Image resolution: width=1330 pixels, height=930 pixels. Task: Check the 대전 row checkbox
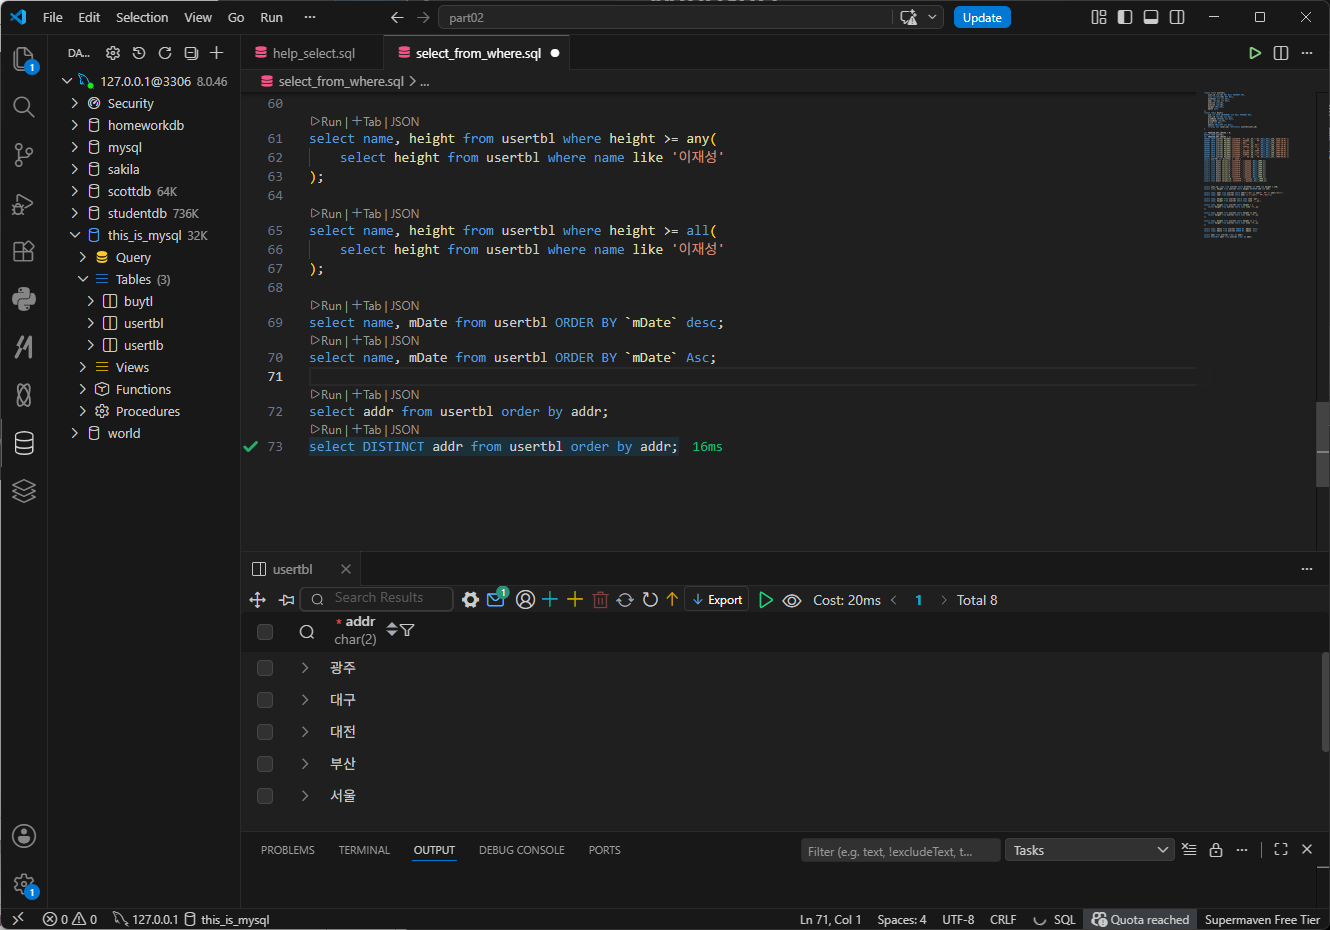point(265,732)
